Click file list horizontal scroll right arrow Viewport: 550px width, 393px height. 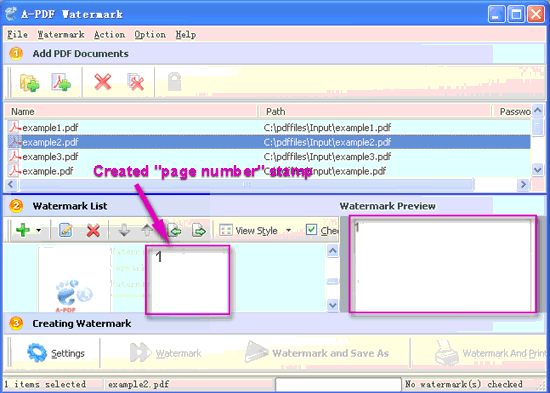point(523,184)
